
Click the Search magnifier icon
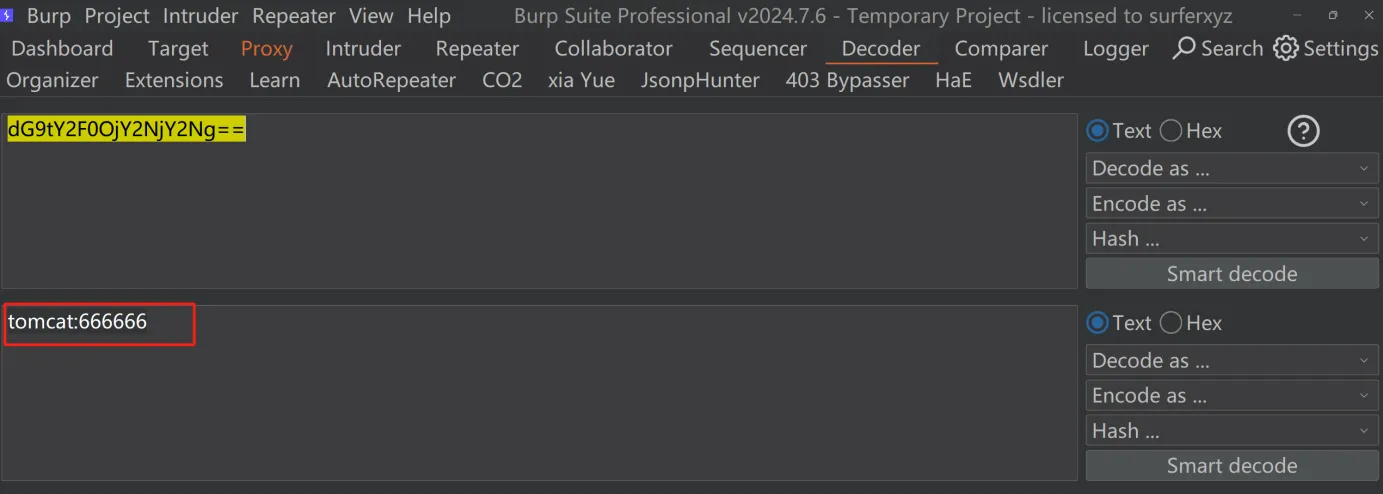coord(1184,48)
